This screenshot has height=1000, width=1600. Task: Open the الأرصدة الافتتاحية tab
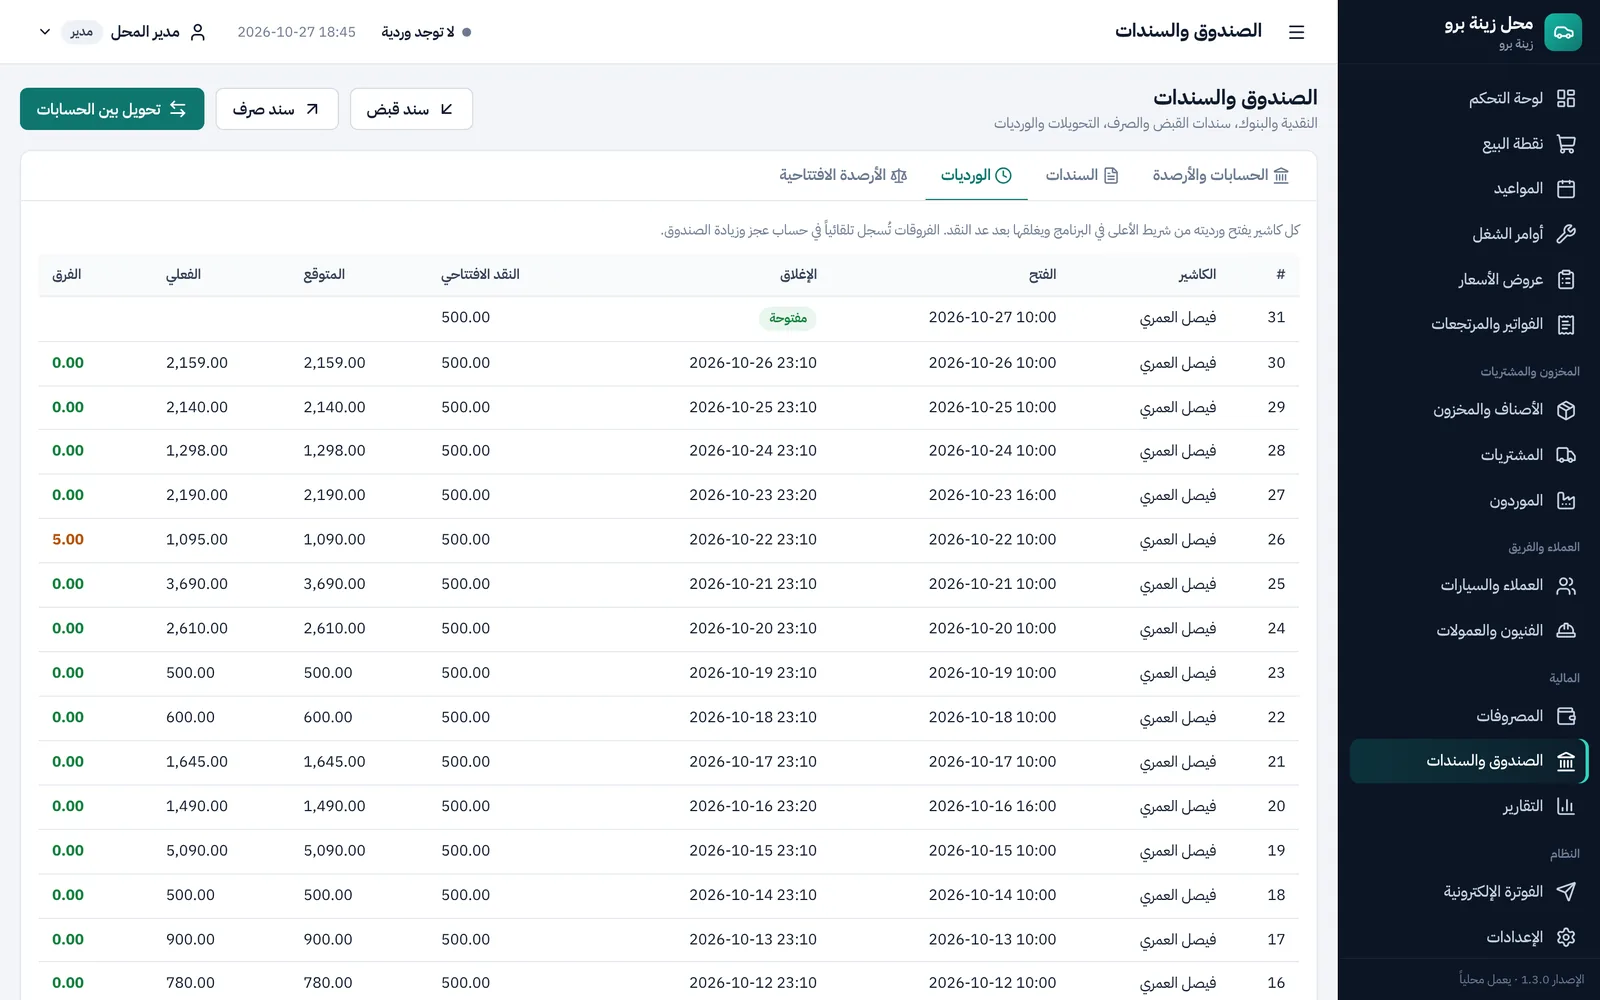point(843,175)
